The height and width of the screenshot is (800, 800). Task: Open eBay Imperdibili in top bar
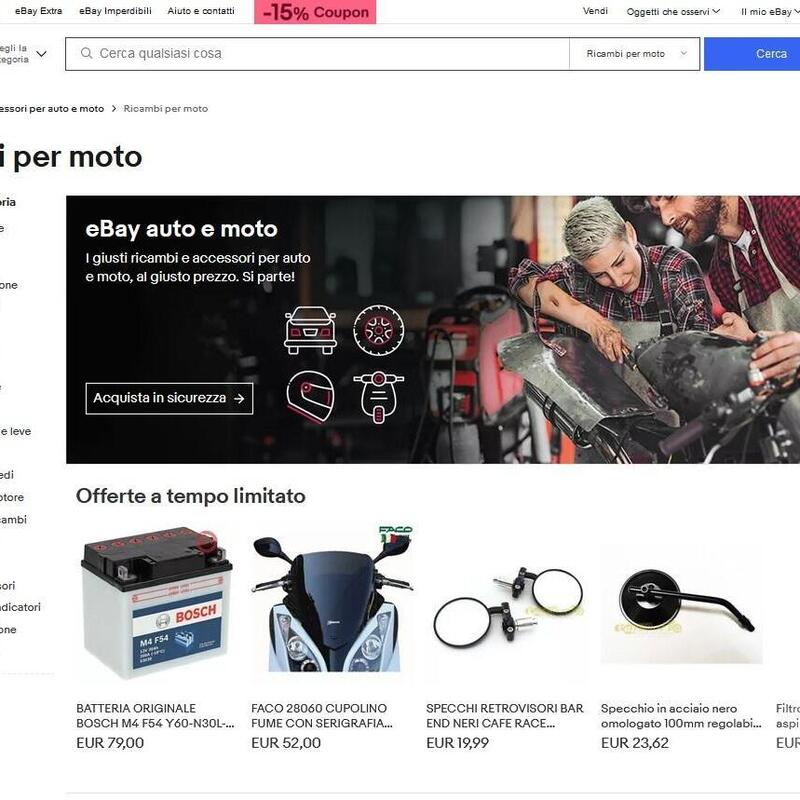pos(115,11)
